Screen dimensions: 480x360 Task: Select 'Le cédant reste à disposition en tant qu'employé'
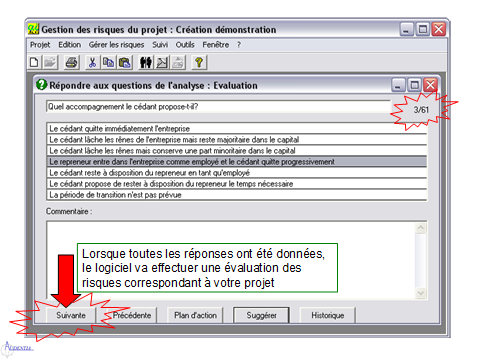237,173
